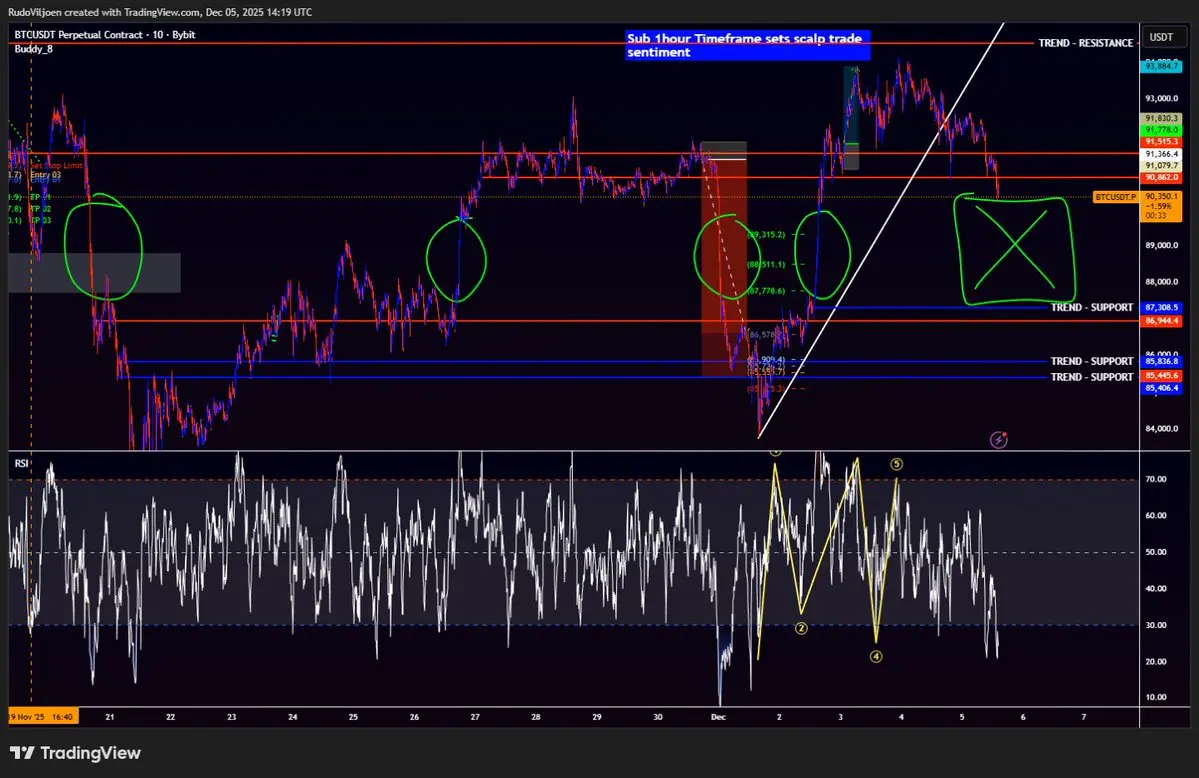Click the red 85,445.6 price label

[1162, 376]
